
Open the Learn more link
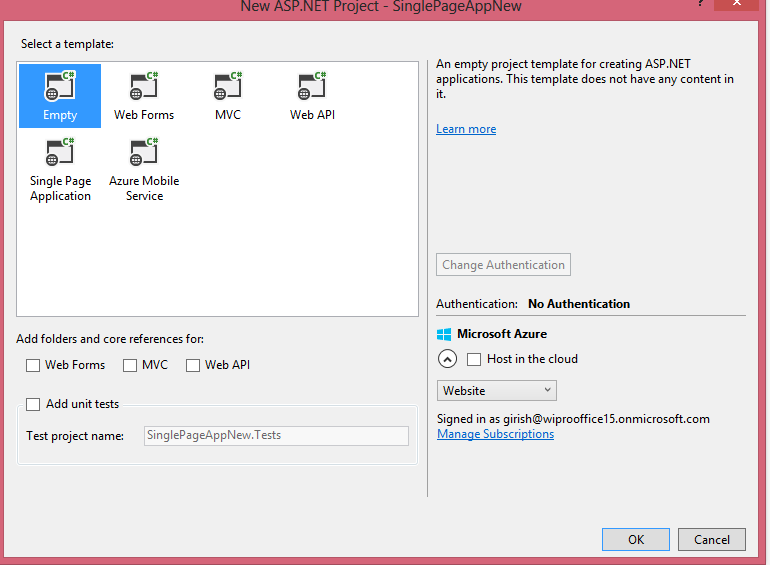pyautogui.click(x=466, y=129)
